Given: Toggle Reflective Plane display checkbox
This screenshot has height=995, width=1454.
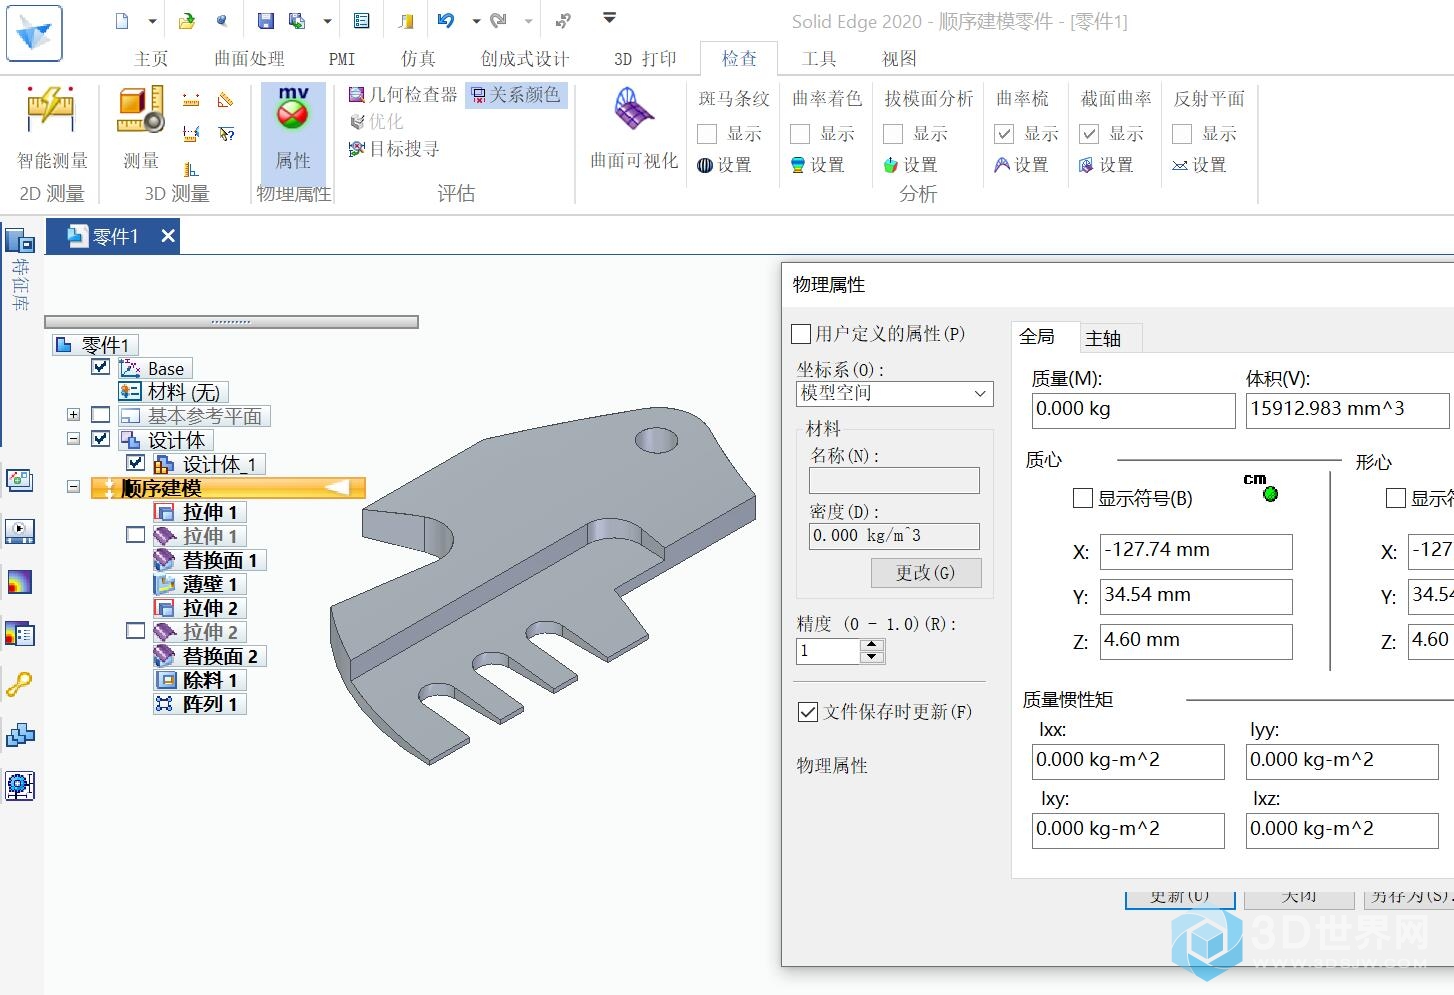Looking at the screenshot, I should tap(1182, 134).
